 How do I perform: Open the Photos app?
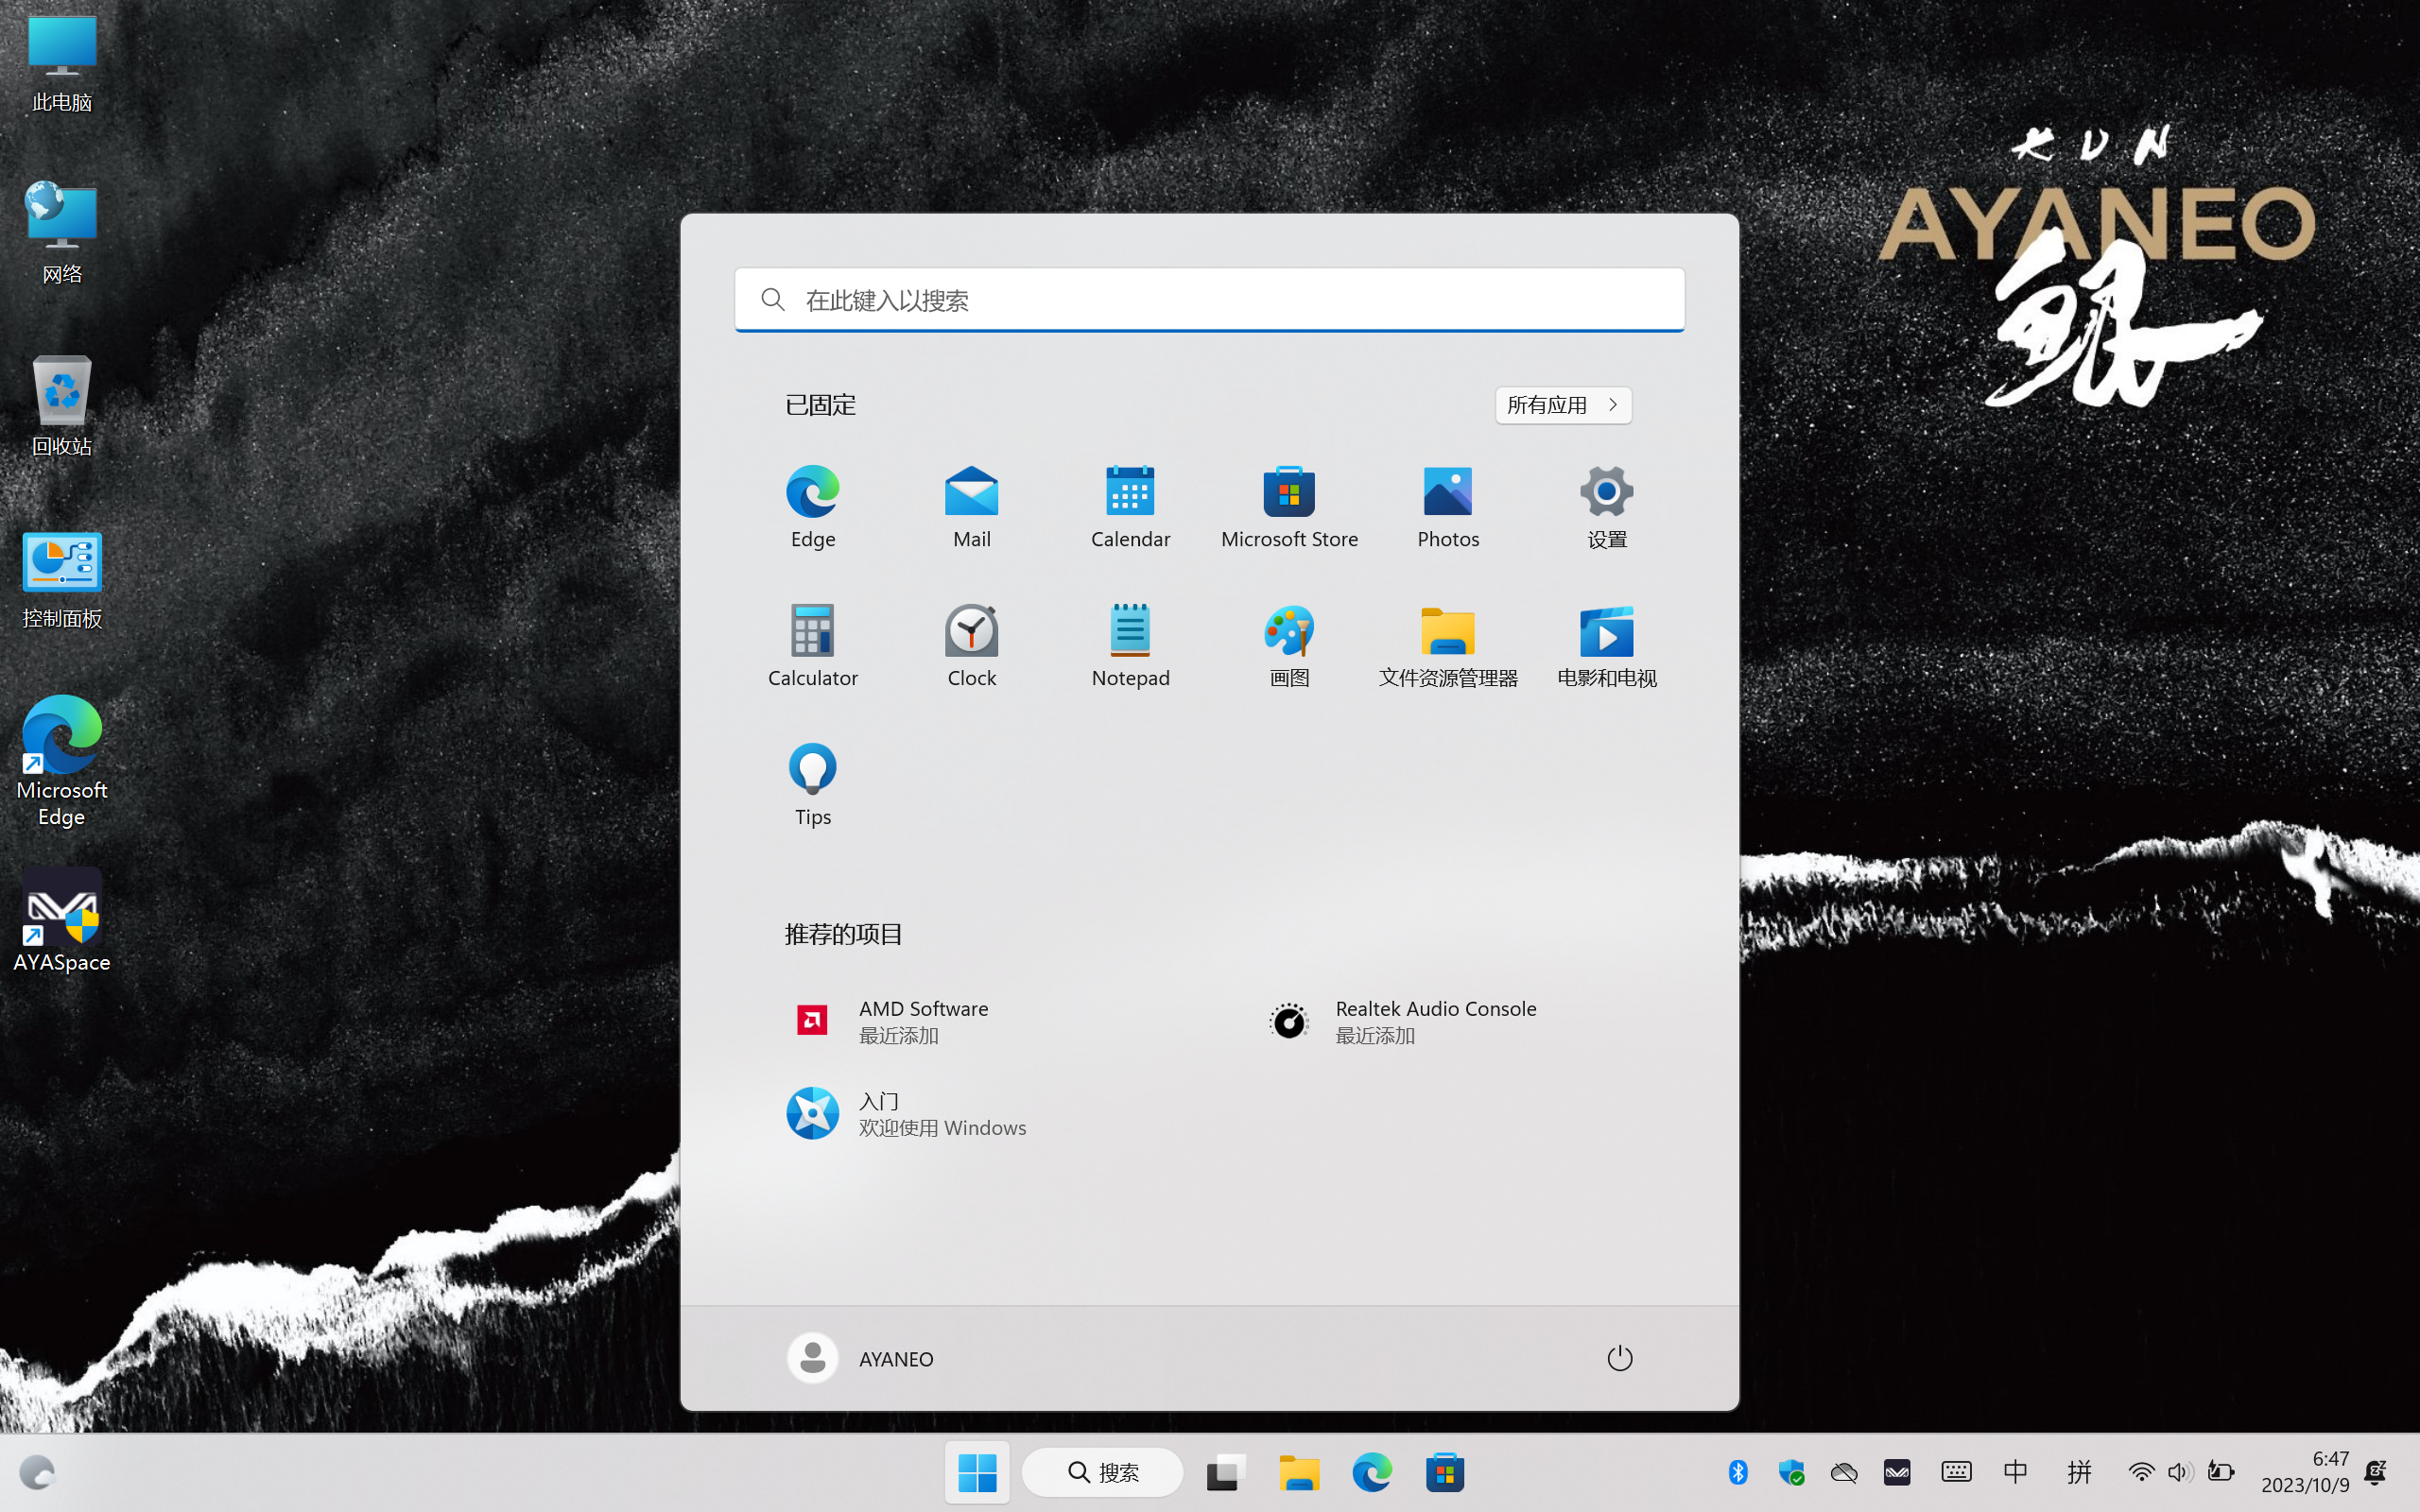point(1447,505)
